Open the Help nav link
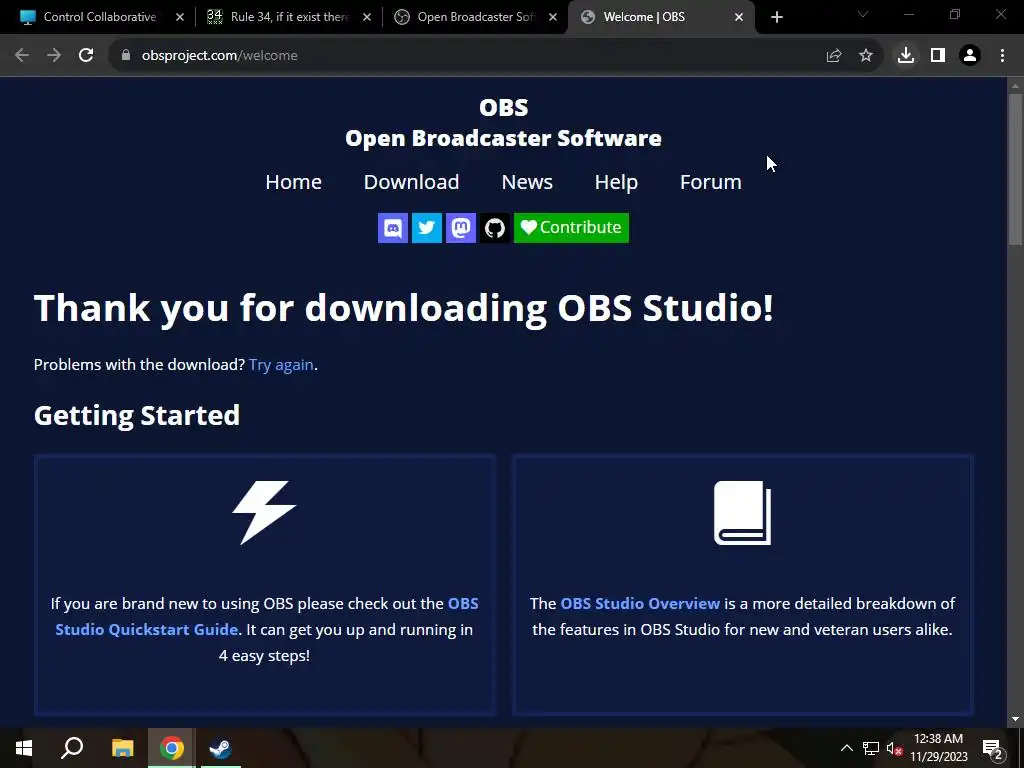The width and height of the screenshot is (1024, 768). (616, 182)
